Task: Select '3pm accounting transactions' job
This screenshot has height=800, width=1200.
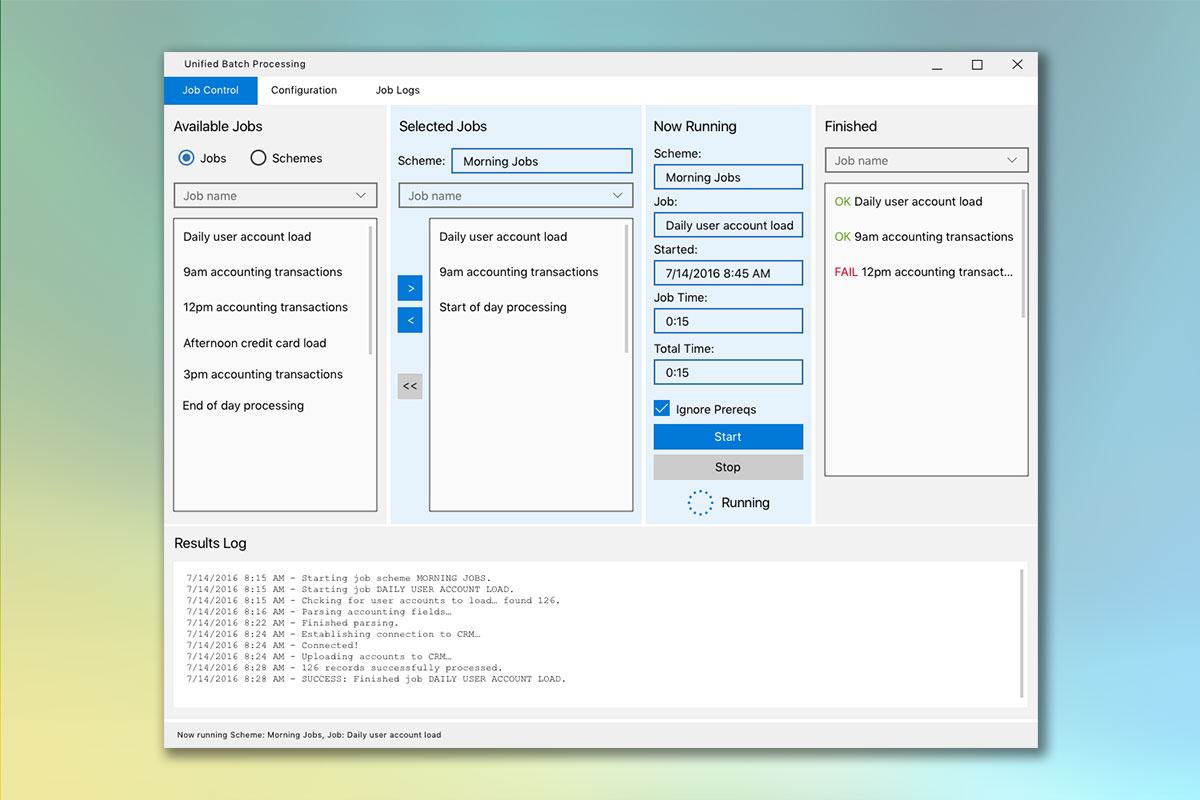Action: coord(263,374)
